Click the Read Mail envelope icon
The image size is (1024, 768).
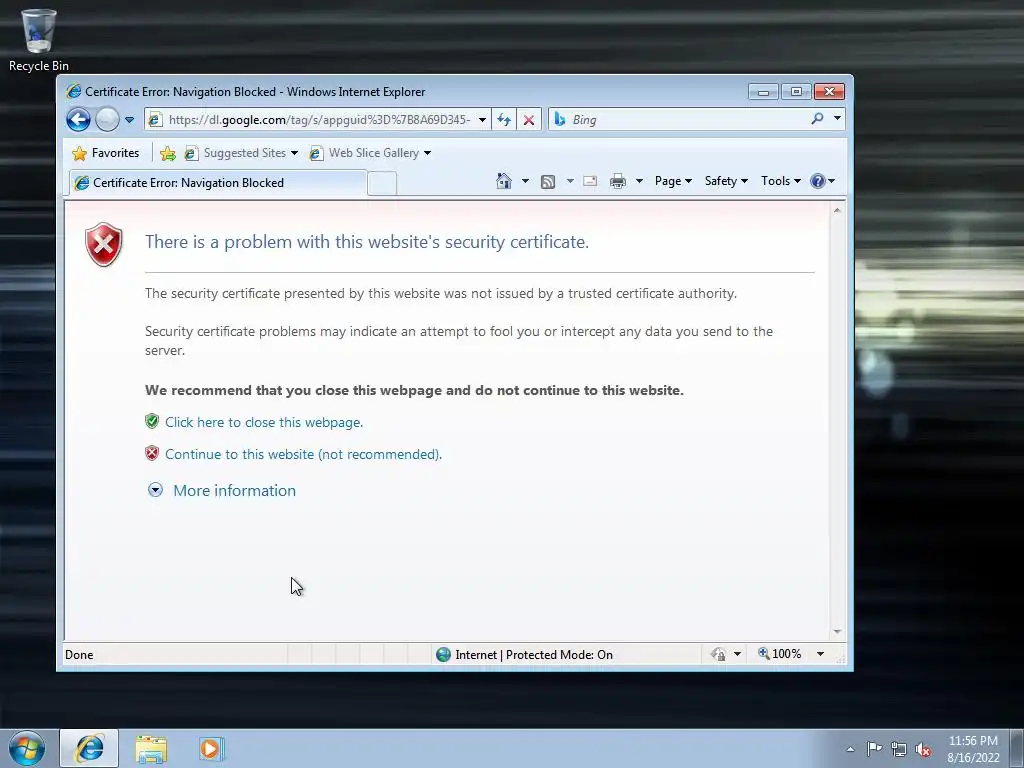pyautogui.click(x=590, y=181)
